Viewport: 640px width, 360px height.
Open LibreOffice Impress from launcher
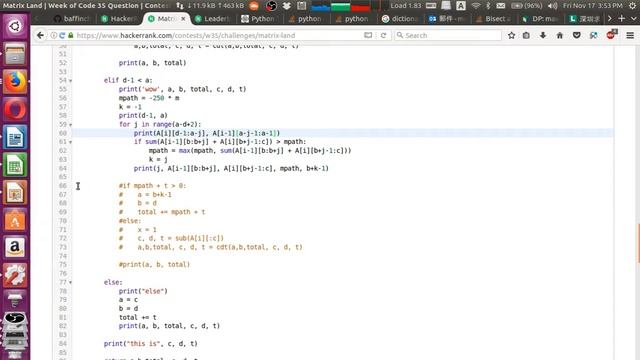point(15,192)
